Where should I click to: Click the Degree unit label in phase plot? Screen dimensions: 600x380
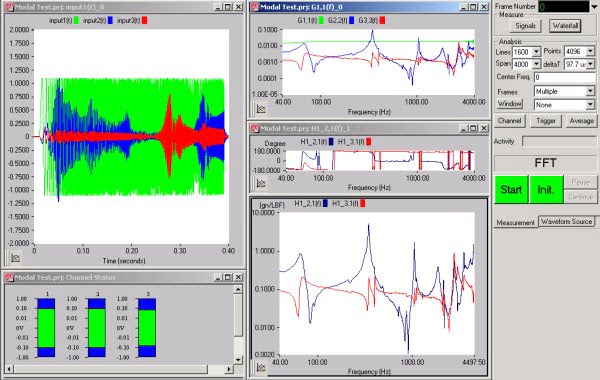tap(275, 144)
